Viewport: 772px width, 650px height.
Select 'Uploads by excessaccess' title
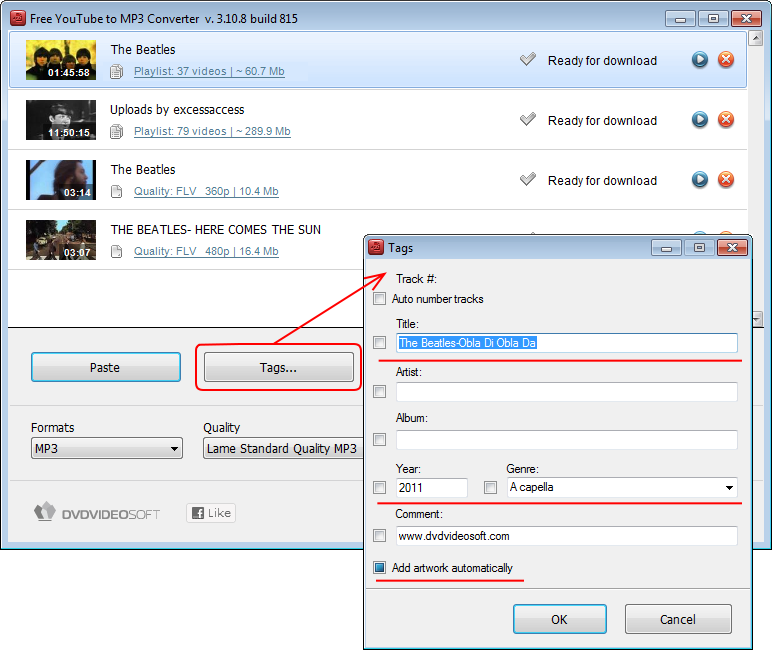177,109
